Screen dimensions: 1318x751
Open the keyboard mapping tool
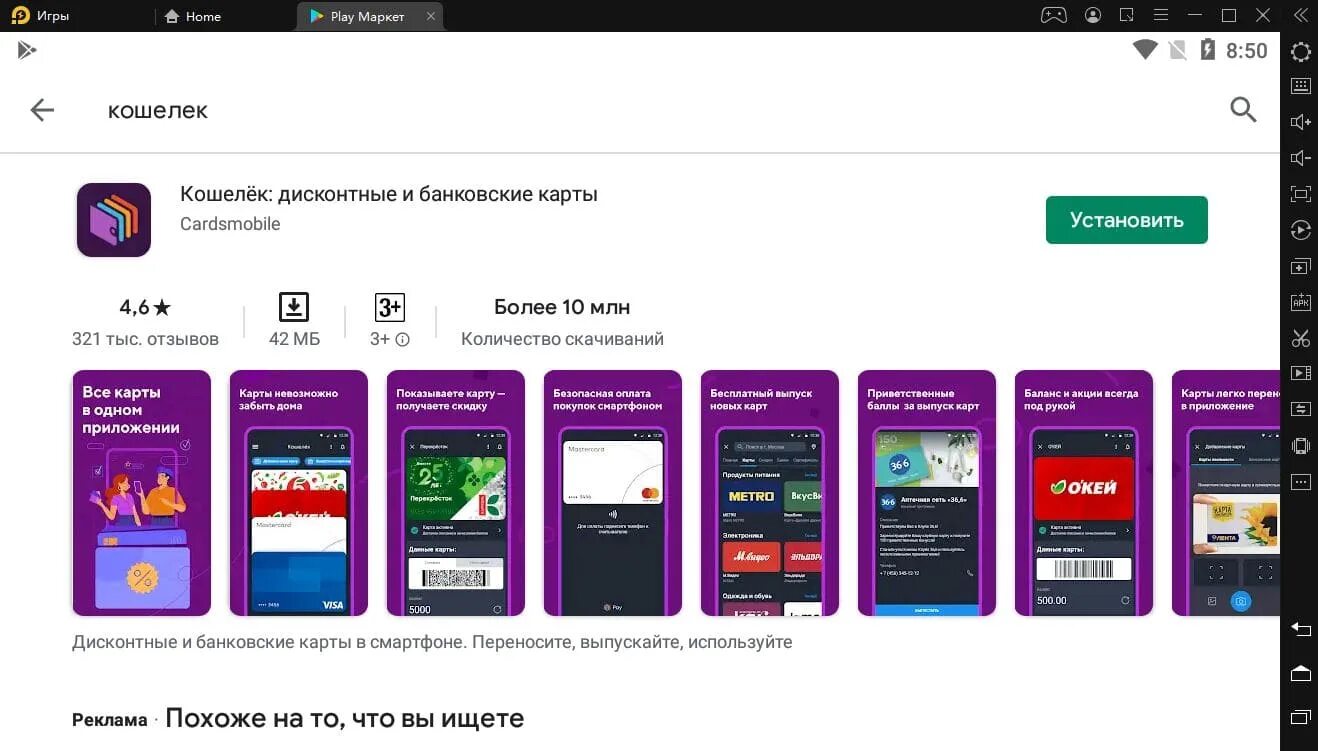[1300, 86]
